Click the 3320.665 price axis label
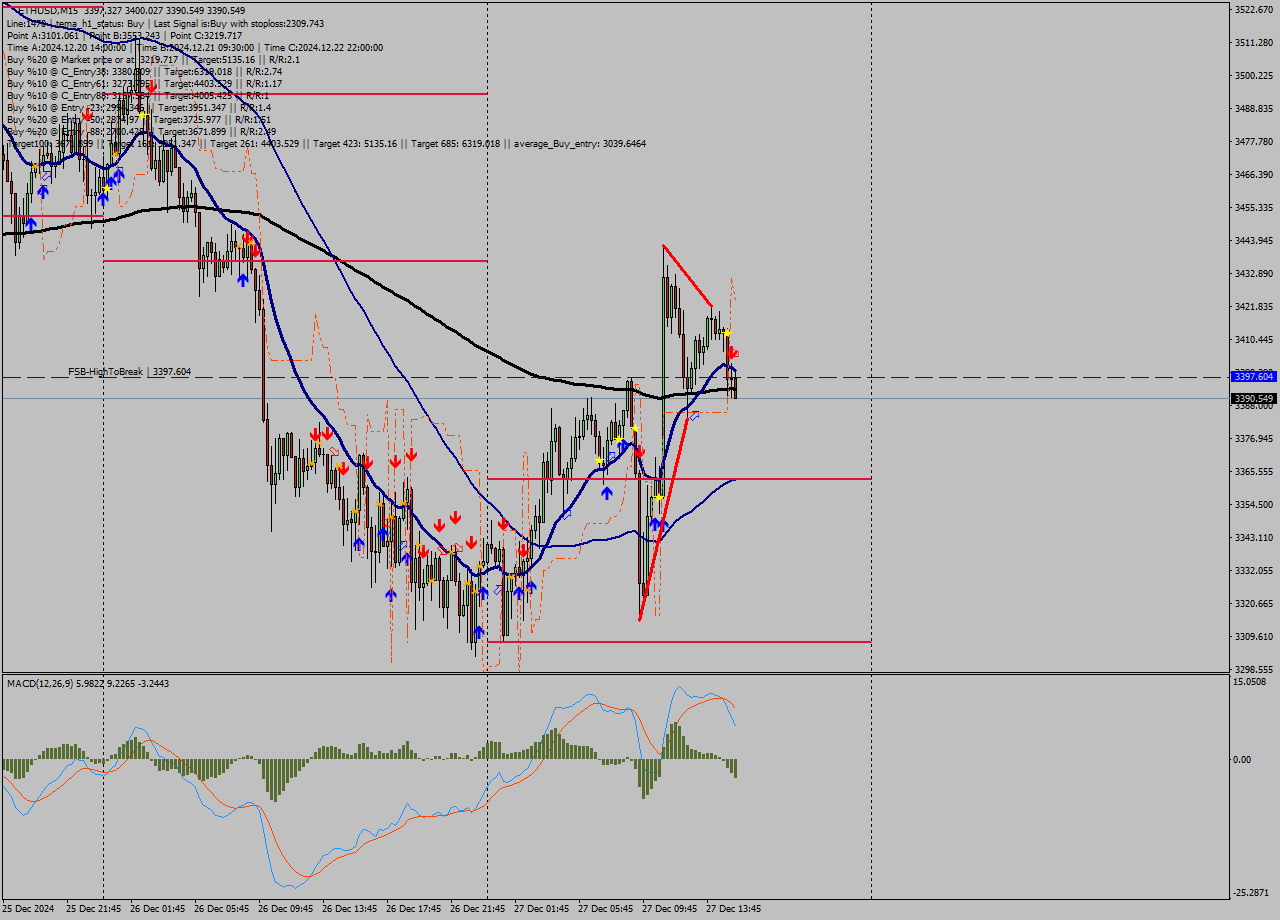 1254,603
